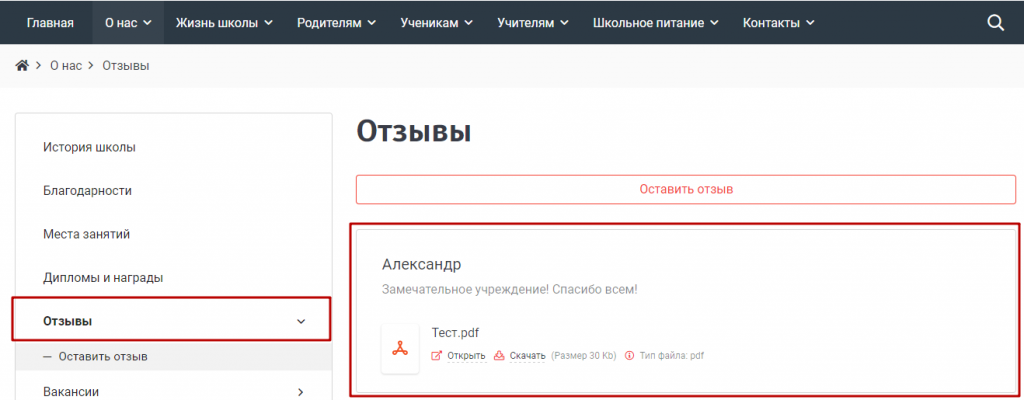This screenshot has height=400, width=1024.
Task: Click the Открыть link for Тест.pdf
Action: pyautogui.click(x=466, y=356)
